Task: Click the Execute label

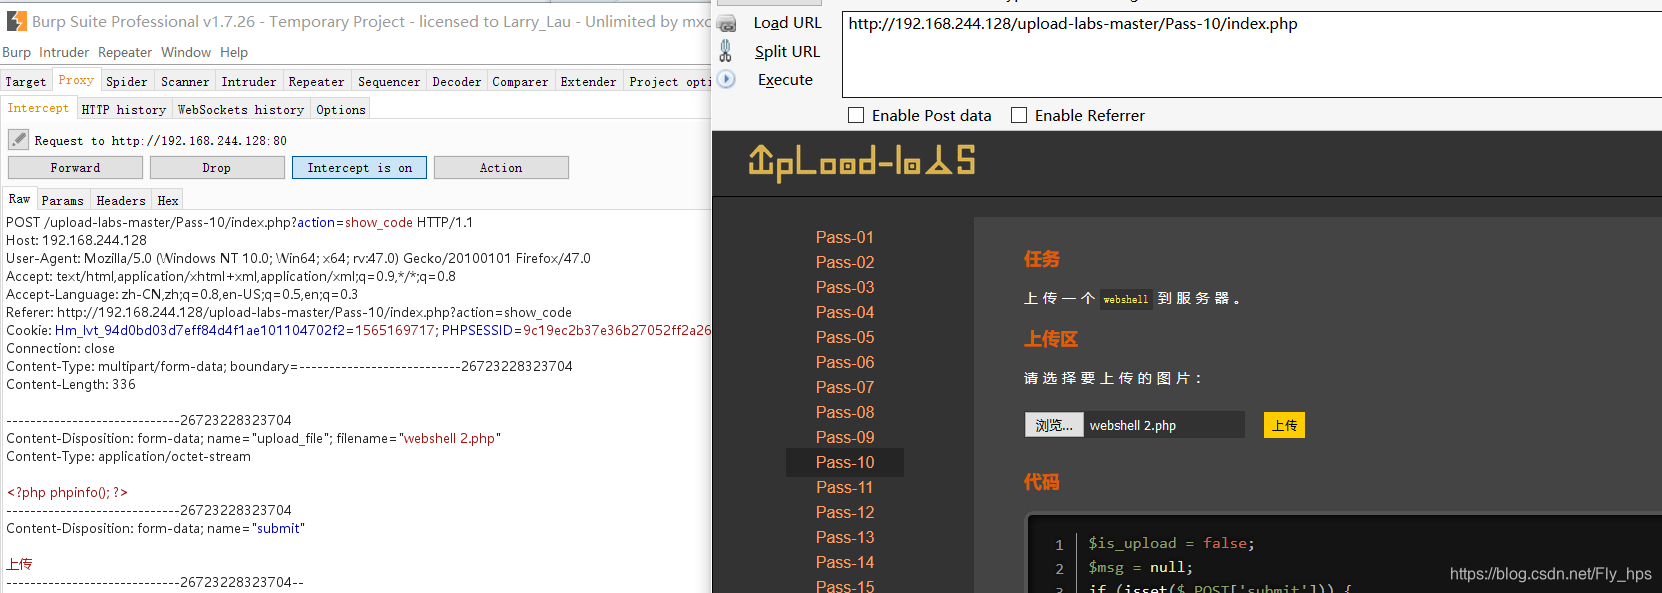Action: click(785, 80)
